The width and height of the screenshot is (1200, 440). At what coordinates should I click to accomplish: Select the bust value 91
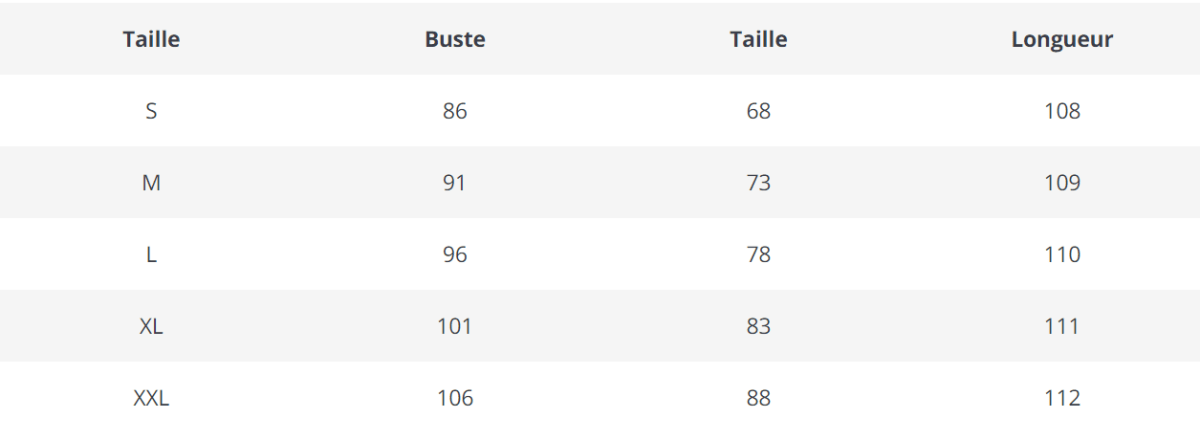click(455, 183)
